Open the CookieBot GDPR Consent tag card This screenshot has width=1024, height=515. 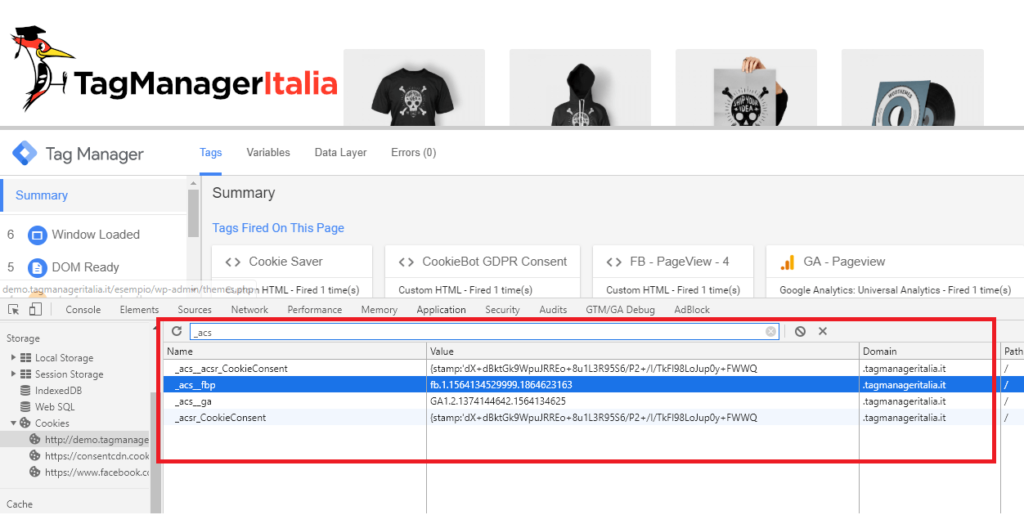[x=483, y=272]
